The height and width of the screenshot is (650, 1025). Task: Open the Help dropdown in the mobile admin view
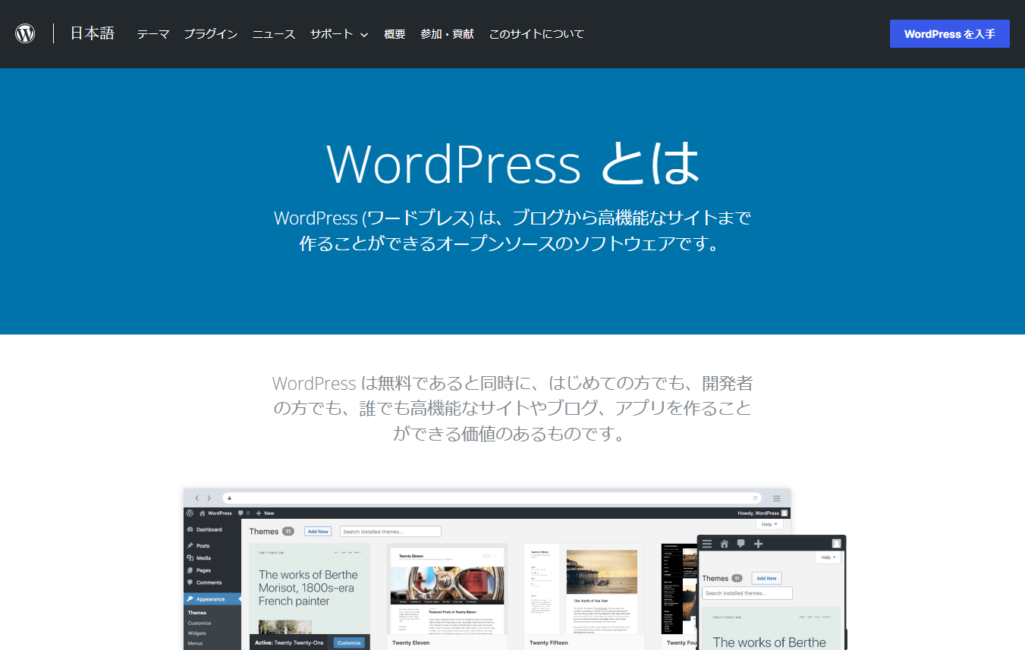tap(827, 557)
